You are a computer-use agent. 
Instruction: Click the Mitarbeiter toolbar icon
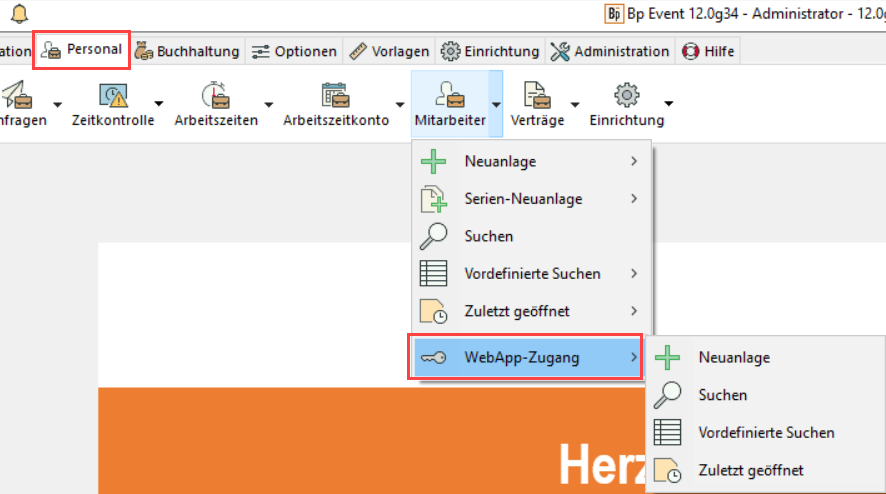[449, 95]
